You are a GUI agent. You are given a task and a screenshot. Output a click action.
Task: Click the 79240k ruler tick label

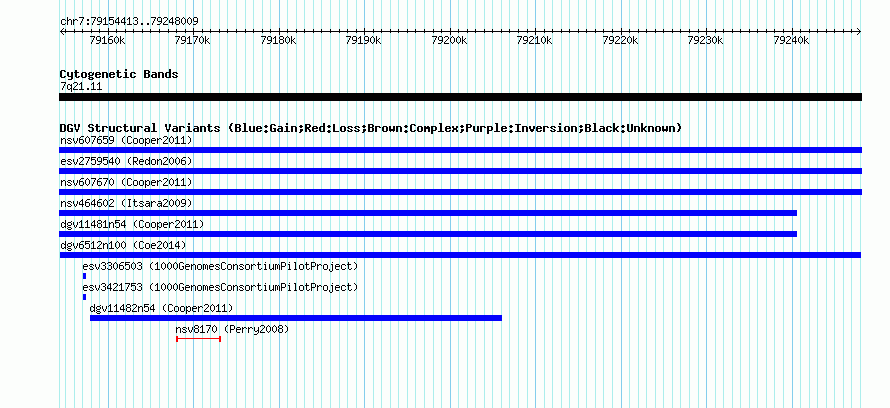point(791,40)
